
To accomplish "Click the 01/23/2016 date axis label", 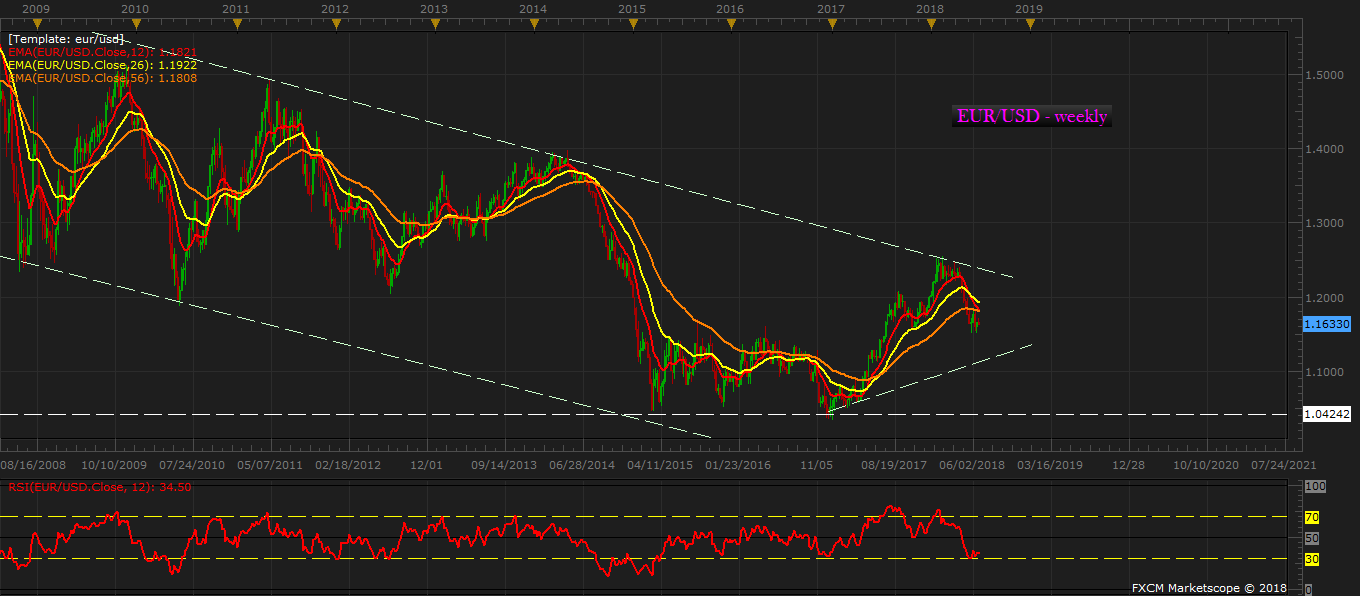I will click(x=738, y=465).
